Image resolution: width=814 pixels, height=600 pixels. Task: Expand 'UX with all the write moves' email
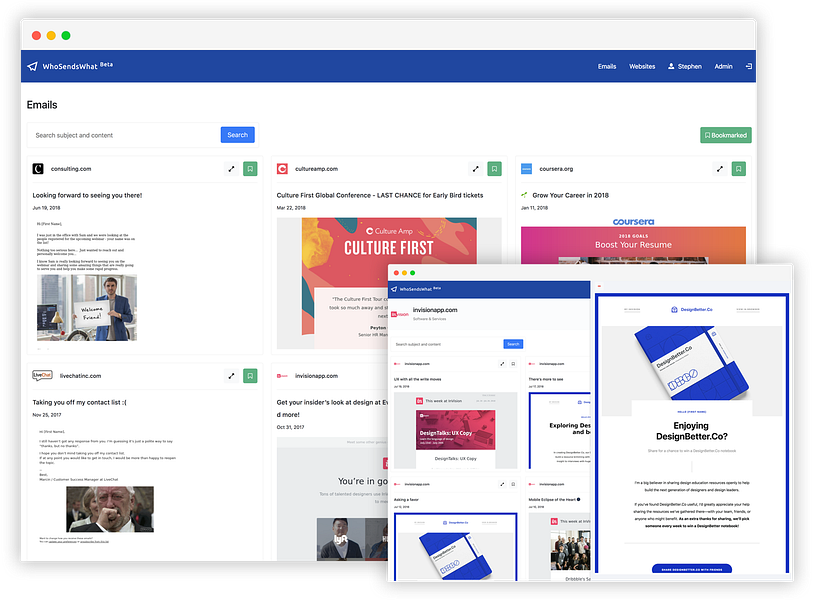pos(502,364)
